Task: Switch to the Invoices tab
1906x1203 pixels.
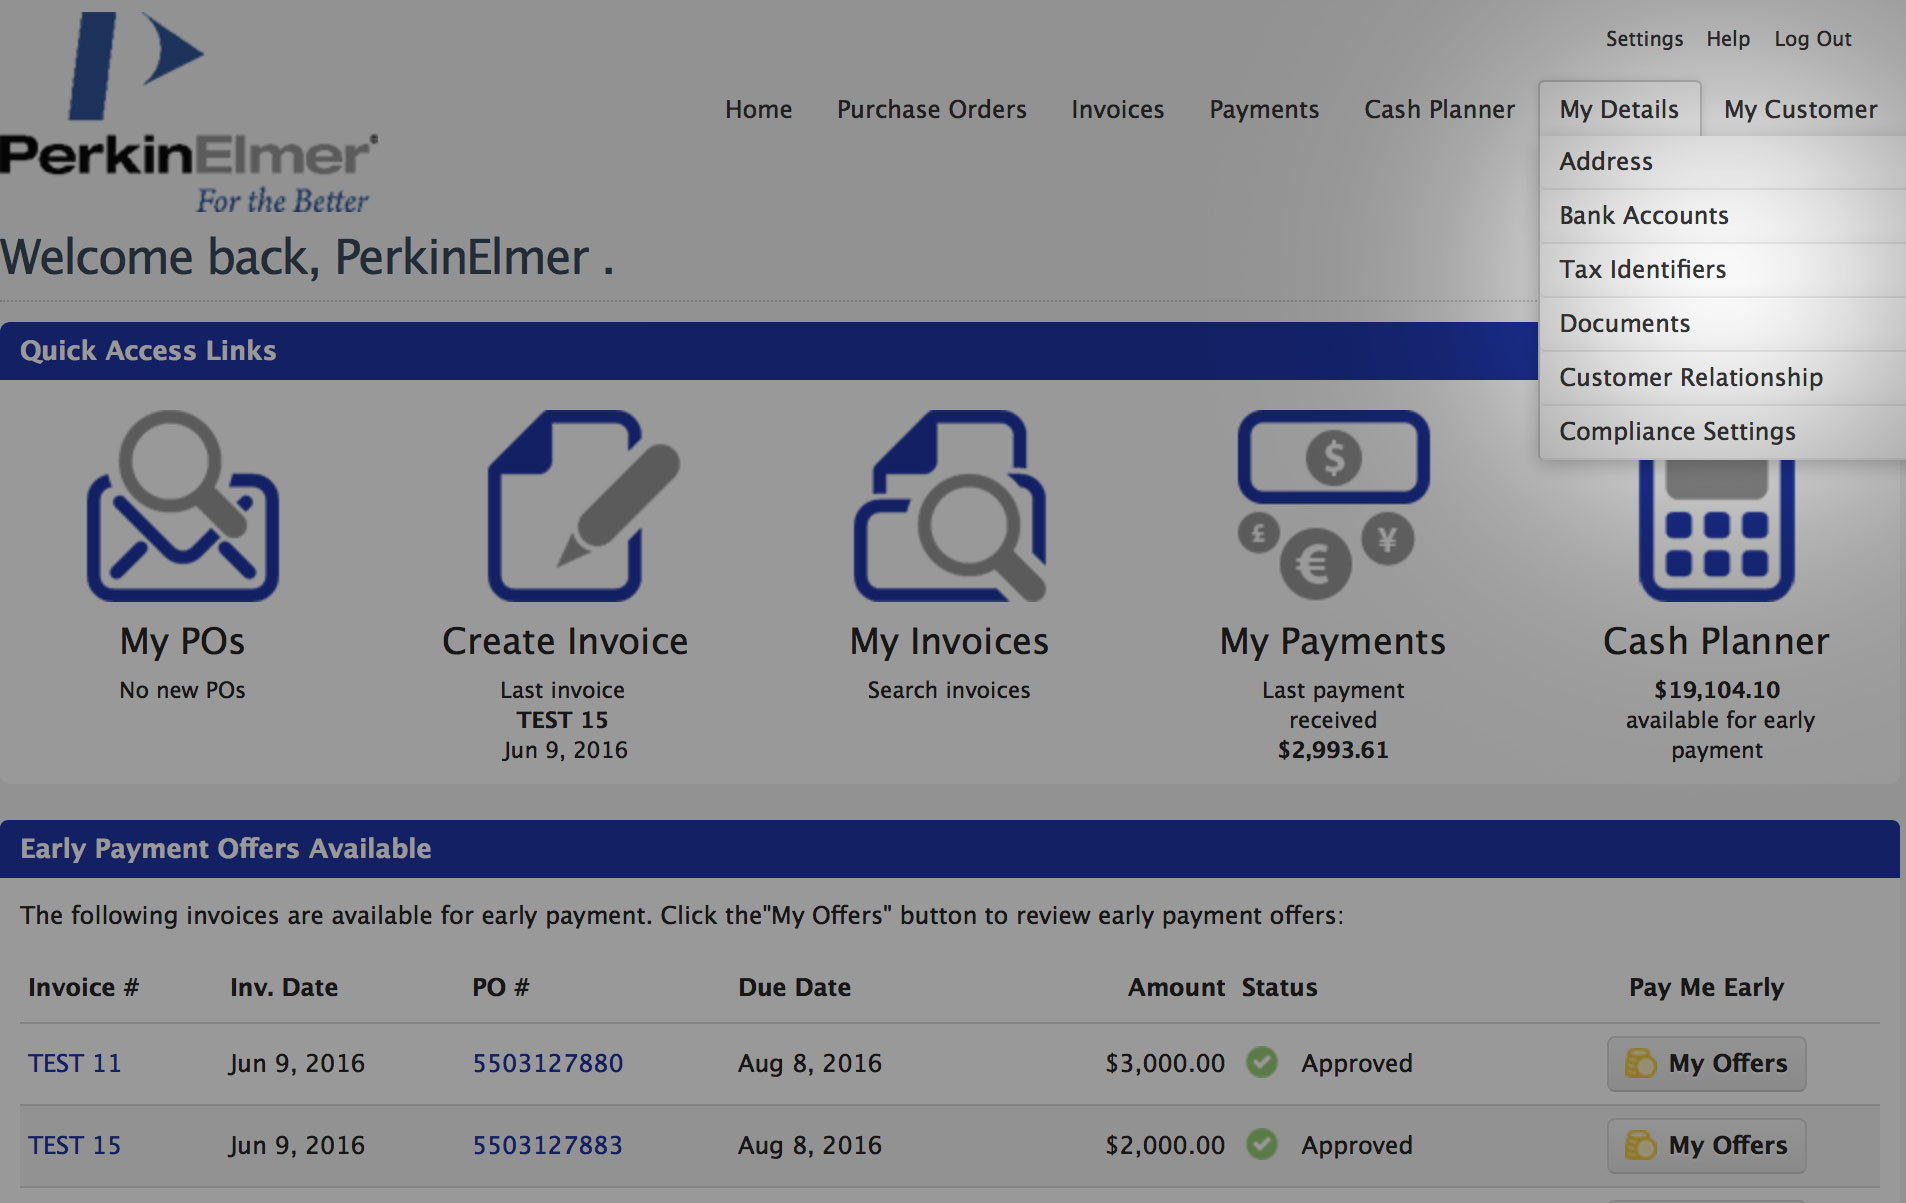Action: [x=1118, y=109]
